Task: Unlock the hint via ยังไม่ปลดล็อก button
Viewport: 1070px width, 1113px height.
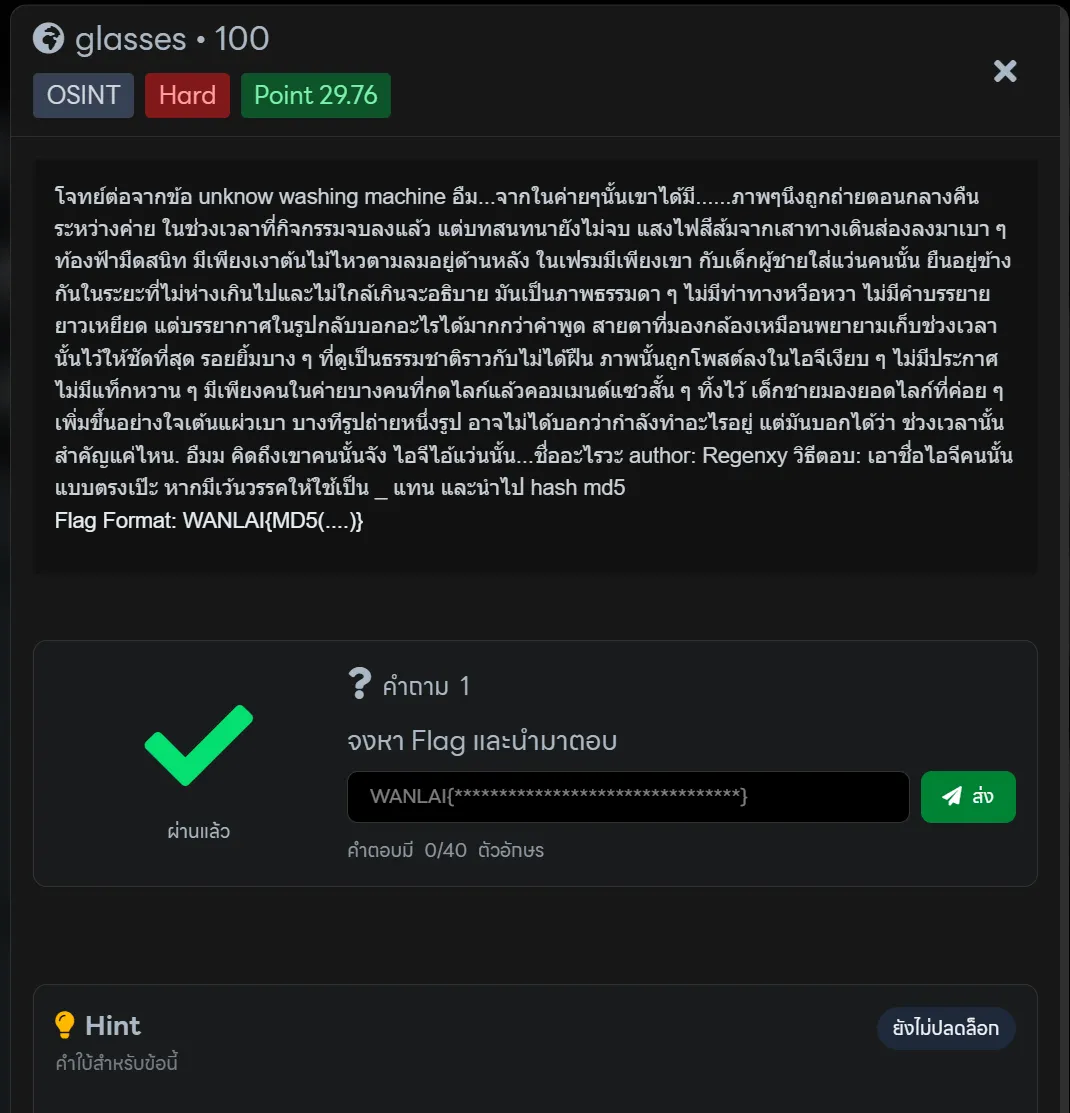Action: 946,1028
